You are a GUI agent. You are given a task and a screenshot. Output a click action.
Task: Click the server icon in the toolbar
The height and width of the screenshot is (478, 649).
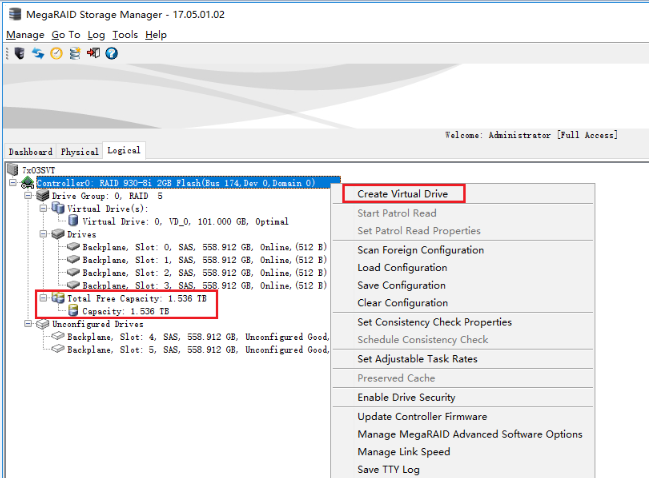(x=19, y=54)
